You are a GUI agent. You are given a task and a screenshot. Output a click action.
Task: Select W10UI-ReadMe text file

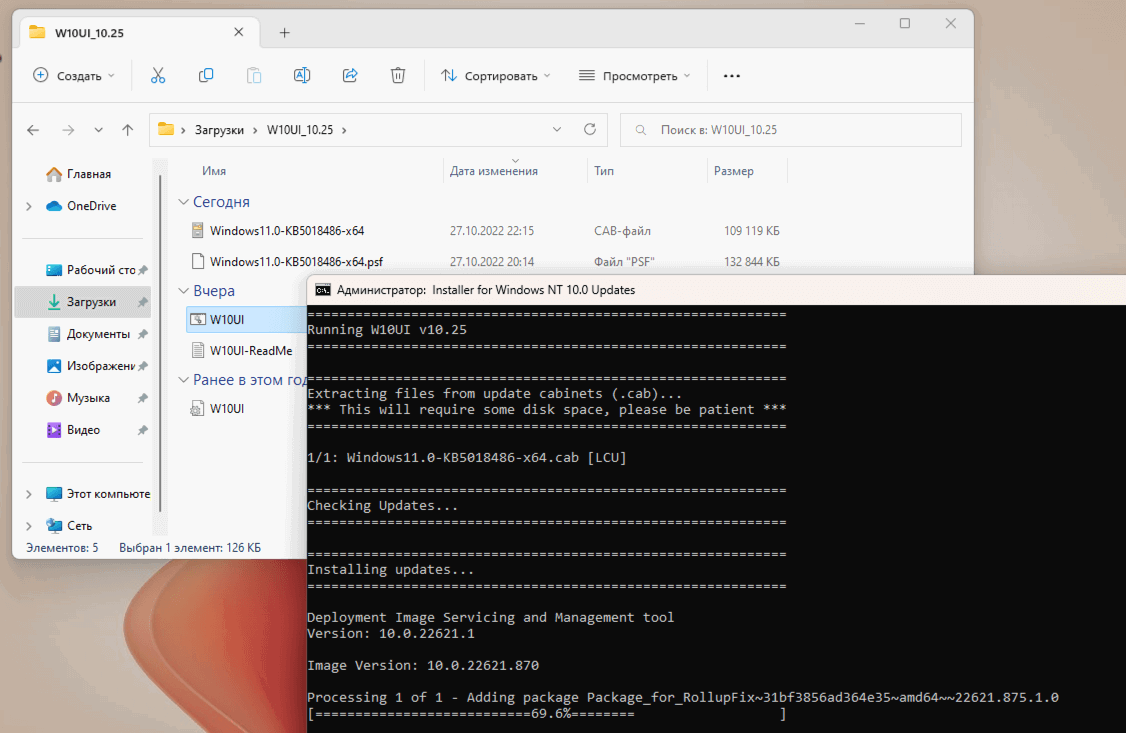[251, 350]
